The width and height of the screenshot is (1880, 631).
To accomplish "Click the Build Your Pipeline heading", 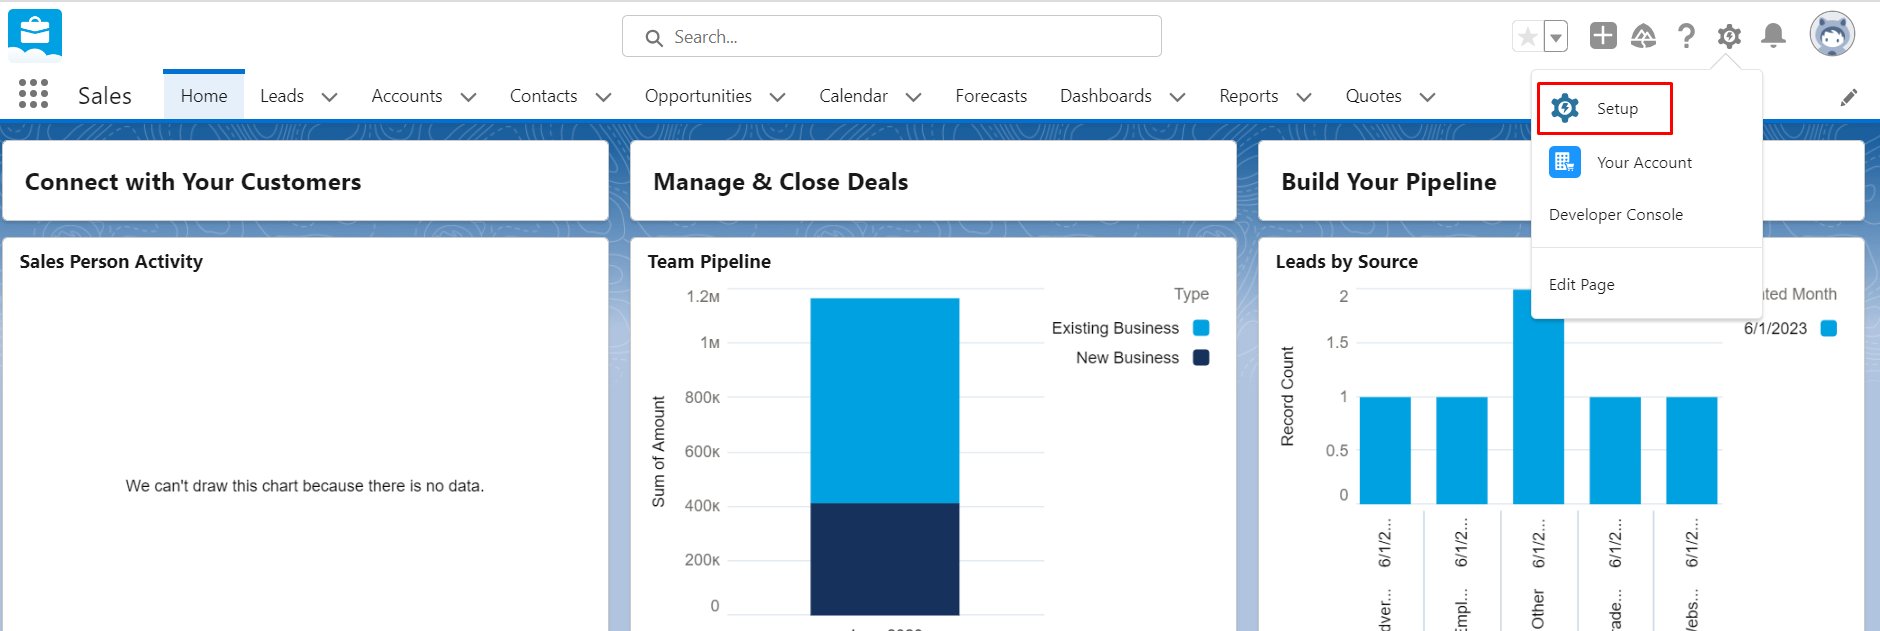I will 1389,182.
